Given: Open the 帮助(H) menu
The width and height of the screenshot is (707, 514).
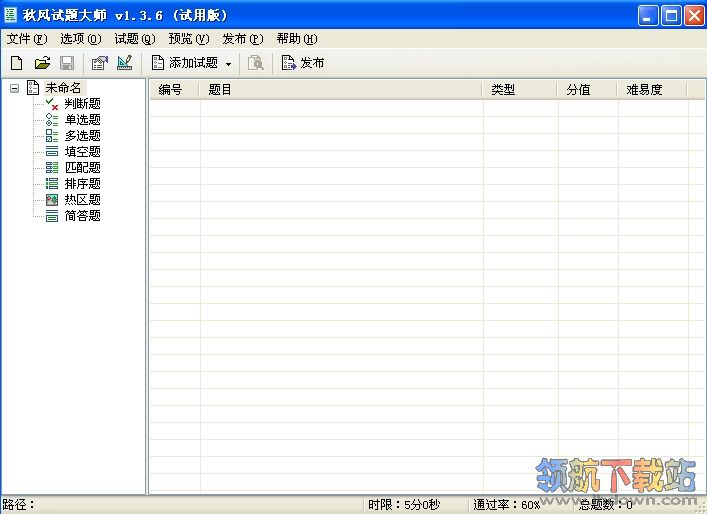Looking at the screenshot, I should pyautogui.click(x=297, y=39).
